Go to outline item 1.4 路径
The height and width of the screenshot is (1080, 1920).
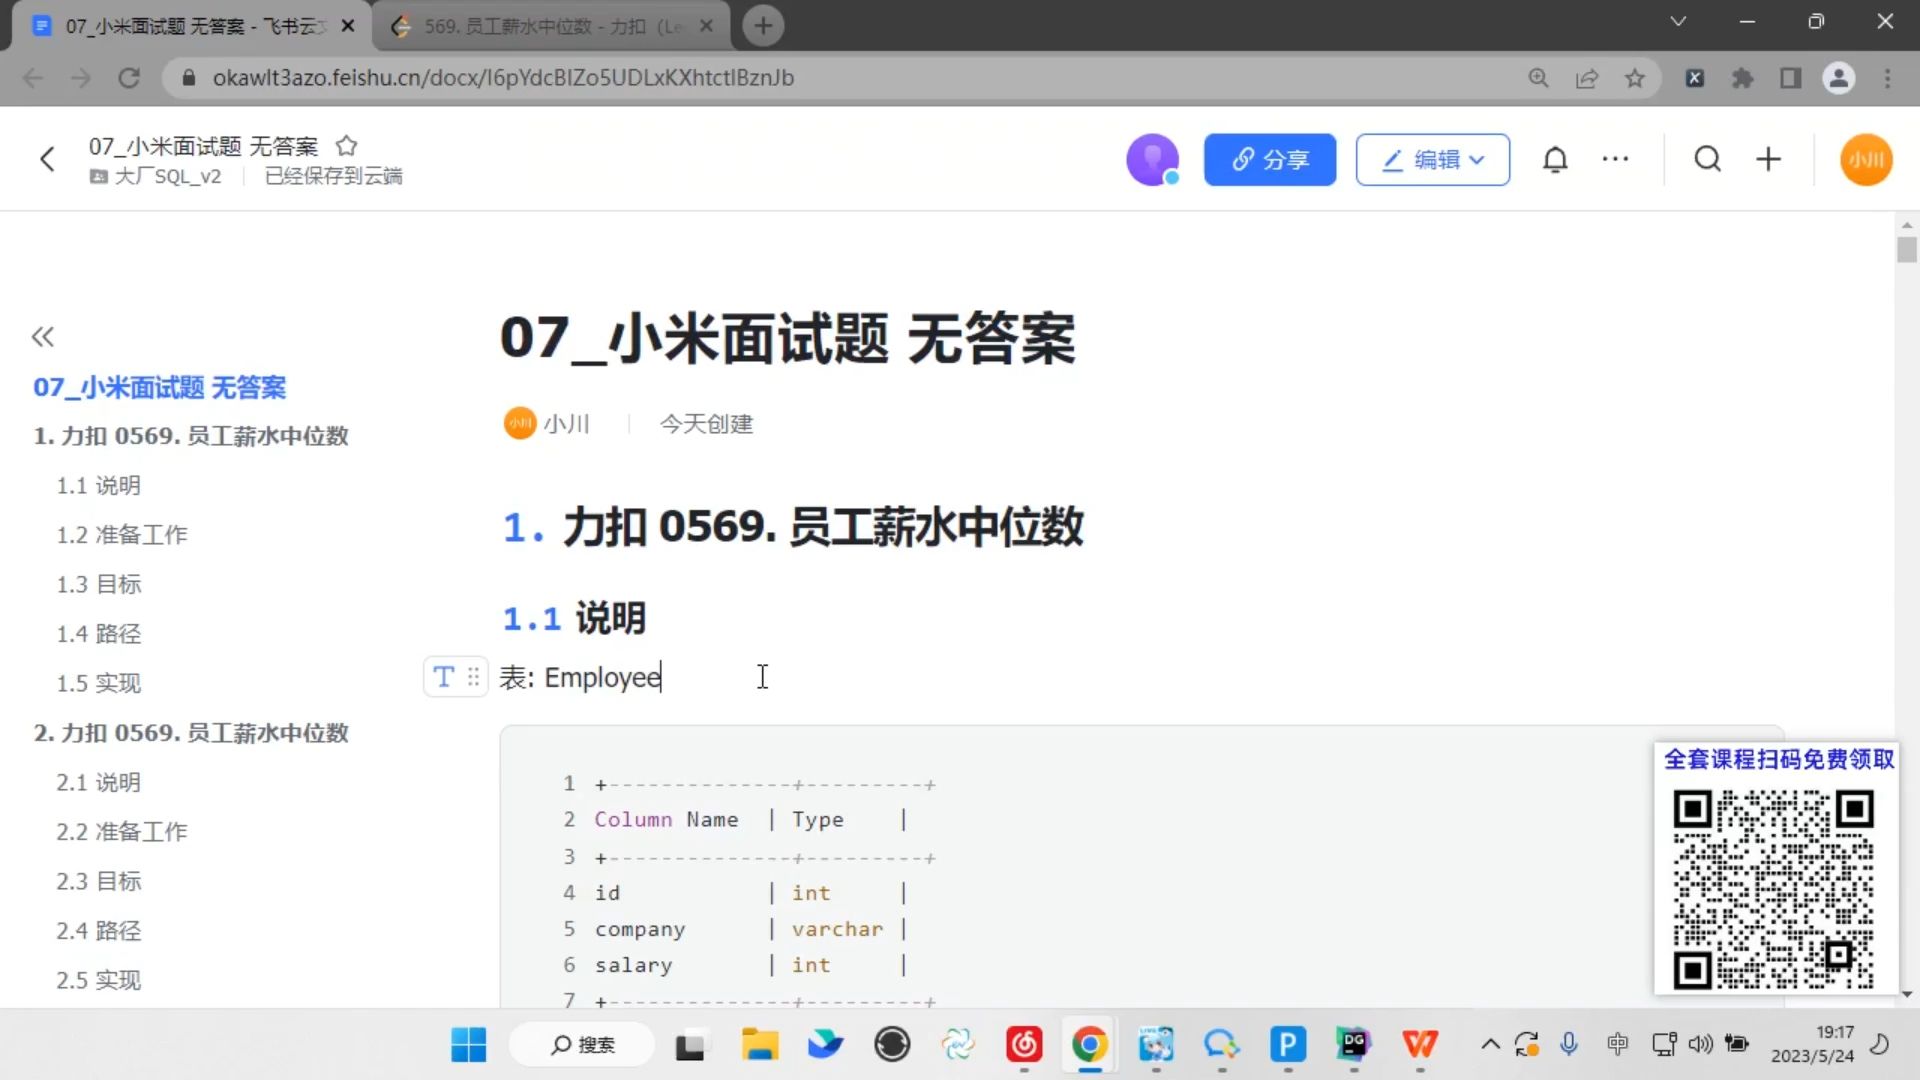point(98,634)
